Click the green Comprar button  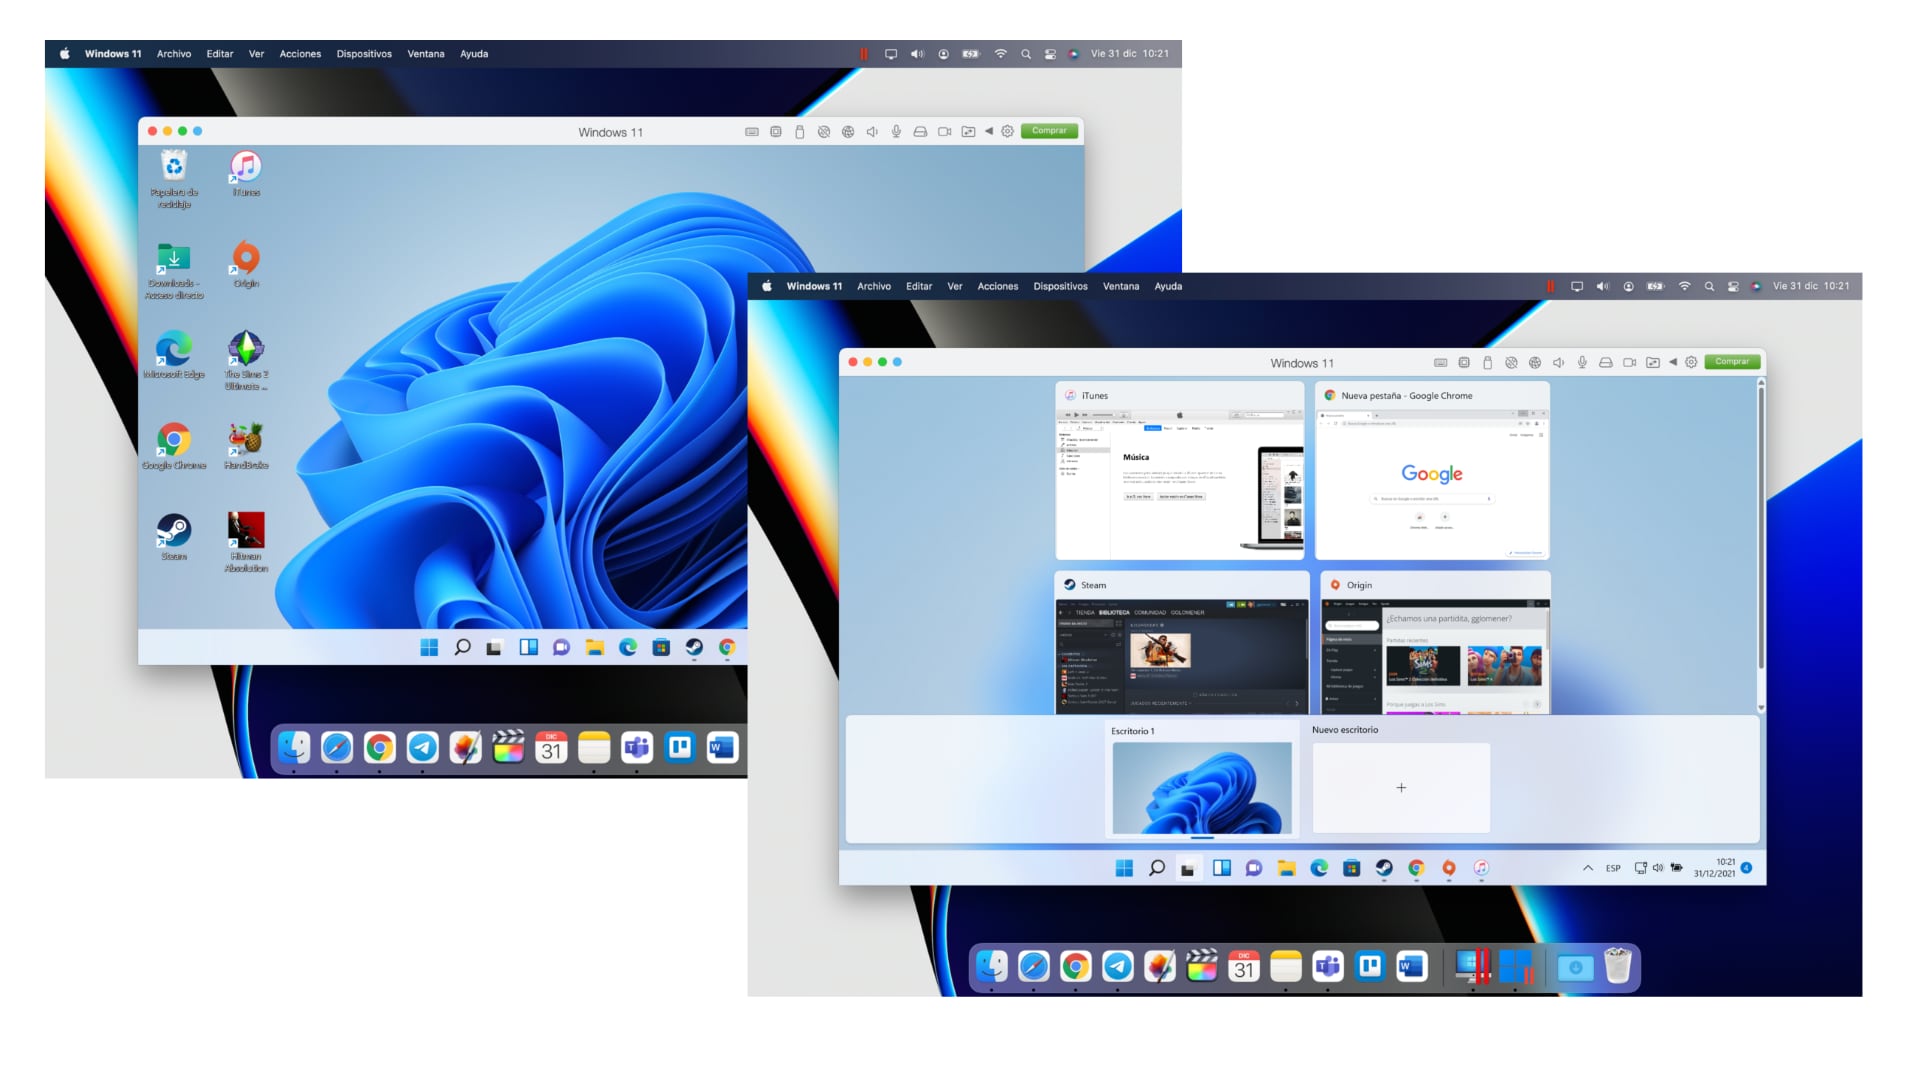1733,362
